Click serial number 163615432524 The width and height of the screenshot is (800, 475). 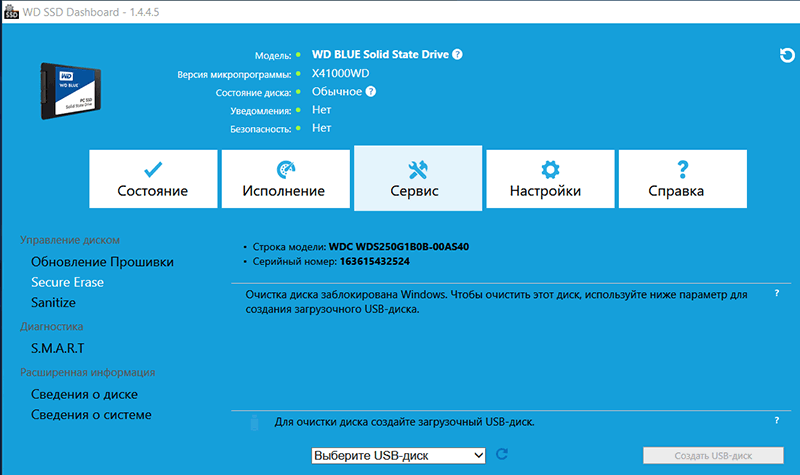coord(374,262)
